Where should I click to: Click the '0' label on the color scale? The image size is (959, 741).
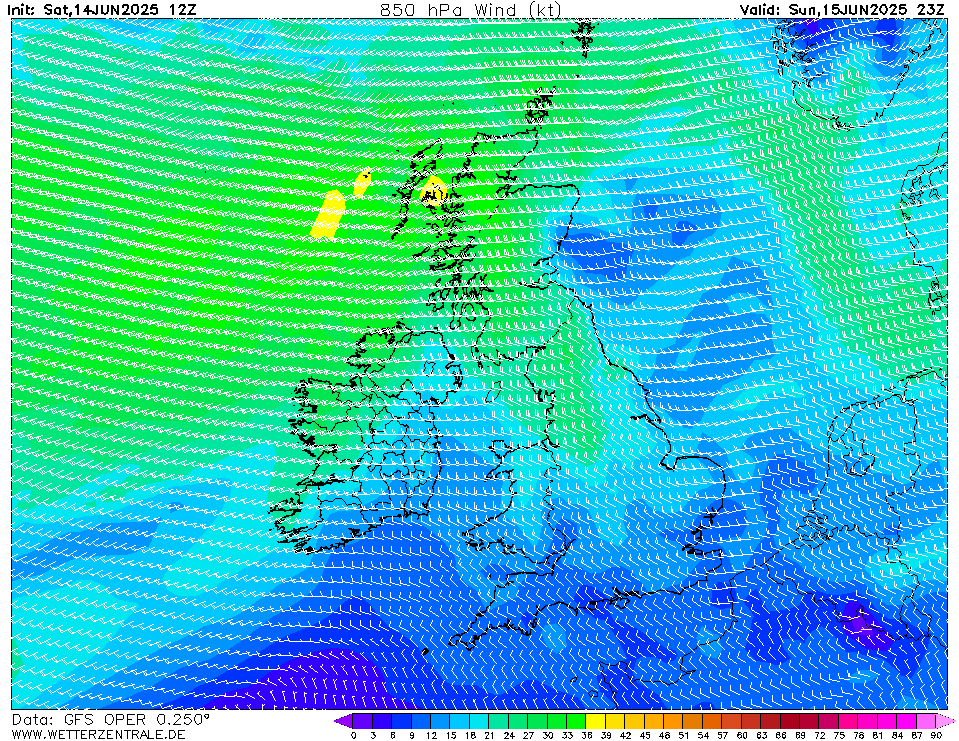pyautogui.click(x=354, y=735)
